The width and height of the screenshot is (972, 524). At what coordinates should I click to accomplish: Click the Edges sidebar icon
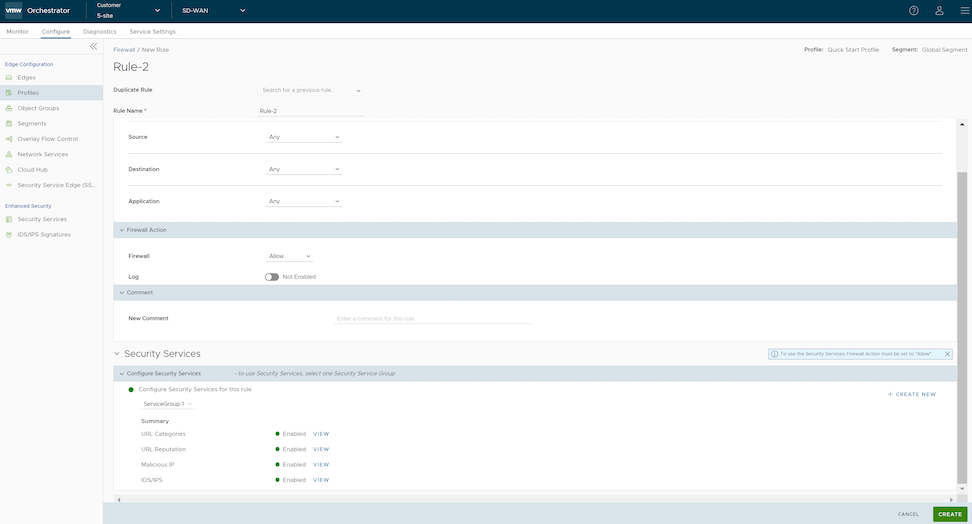pos(9,77)
